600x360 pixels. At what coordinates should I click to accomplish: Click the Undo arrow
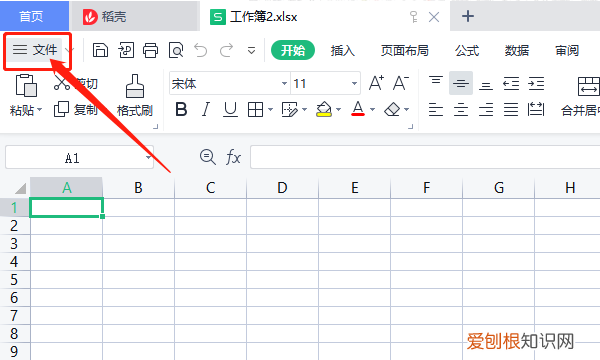point(201,50)
